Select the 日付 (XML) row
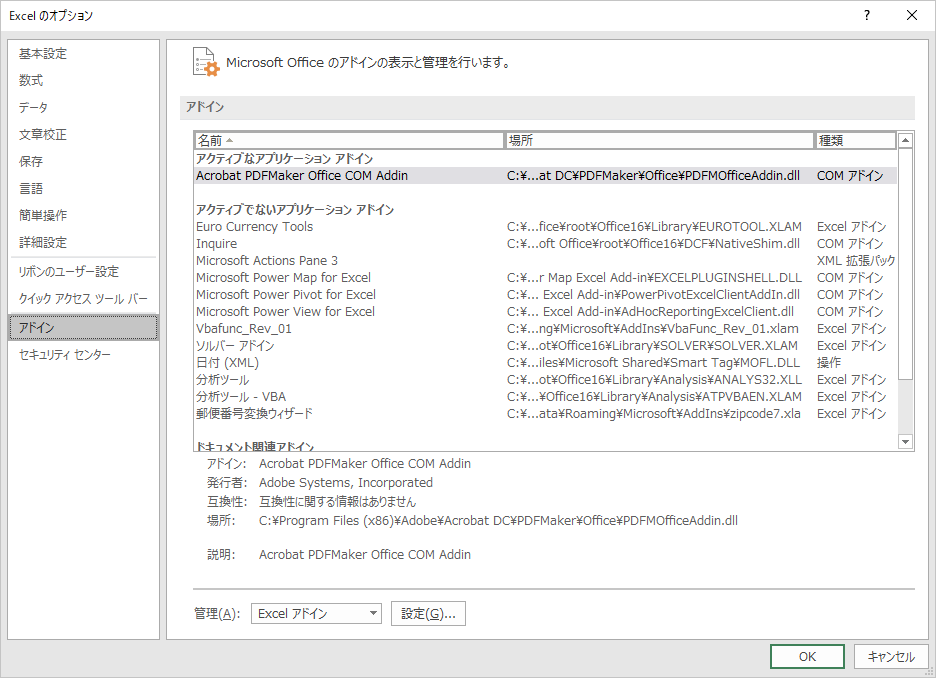The image size is (936, 678). [x=546, y=363]
